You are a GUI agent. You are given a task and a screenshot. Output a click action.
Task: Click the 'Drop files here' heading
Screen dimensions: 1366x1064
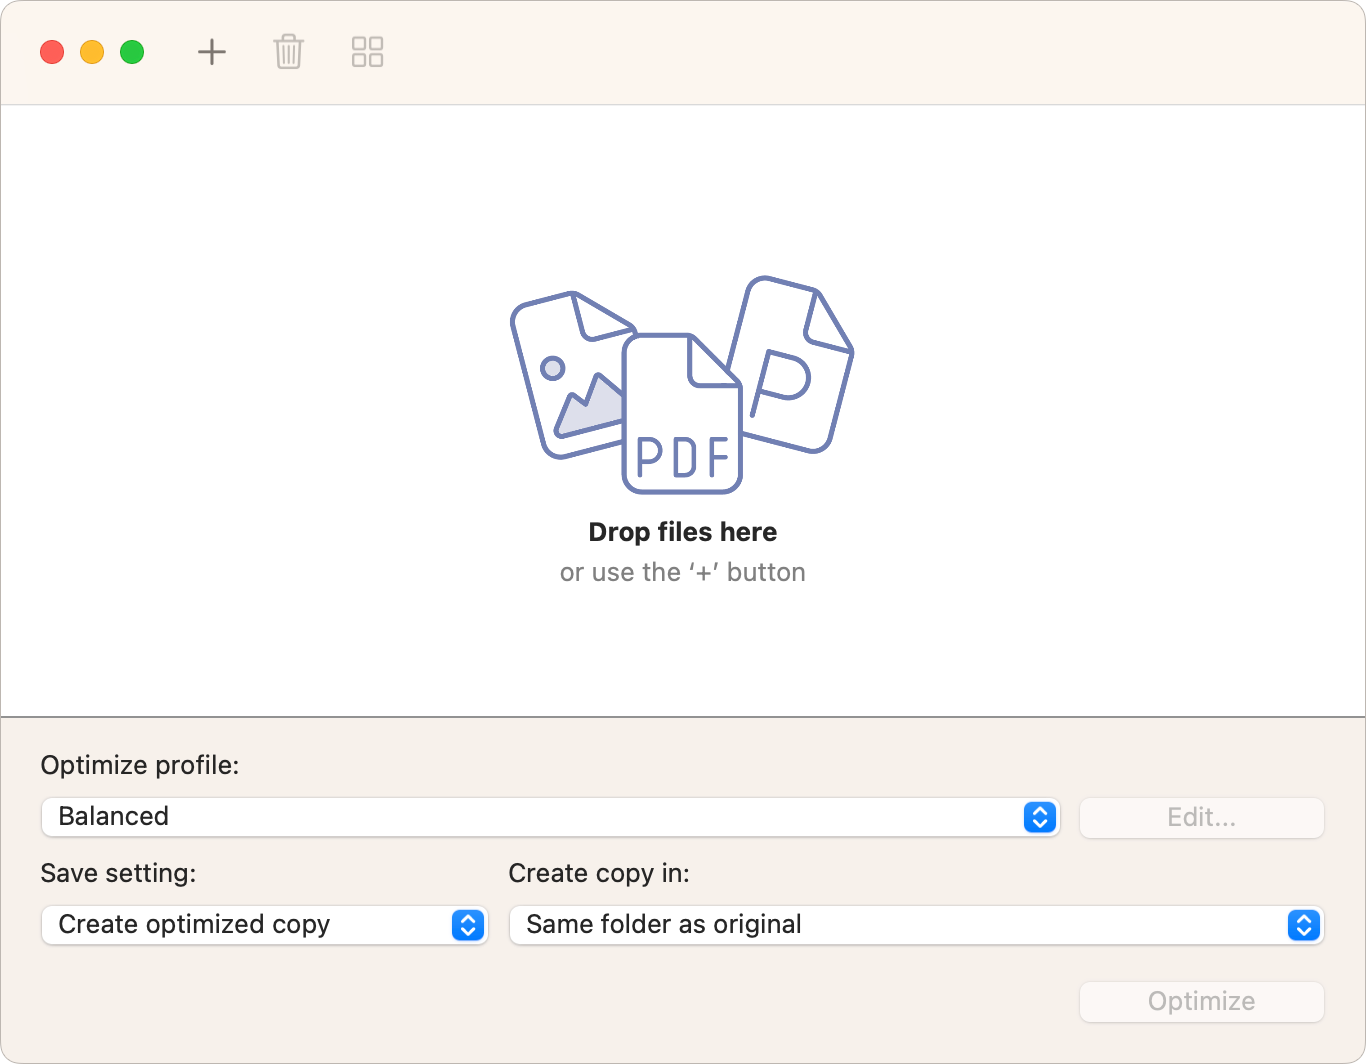pyautogui.click(x=683, y=532)
